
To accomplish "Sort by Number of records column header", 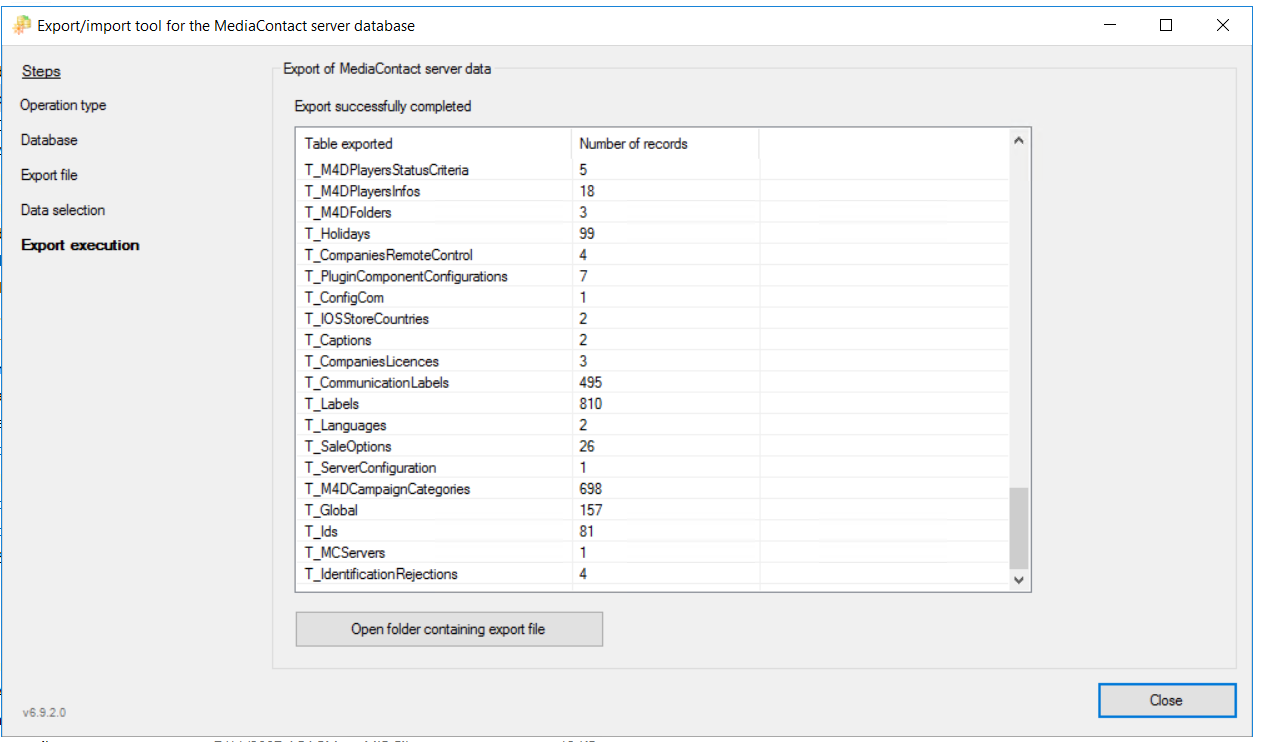I will 665,143.
